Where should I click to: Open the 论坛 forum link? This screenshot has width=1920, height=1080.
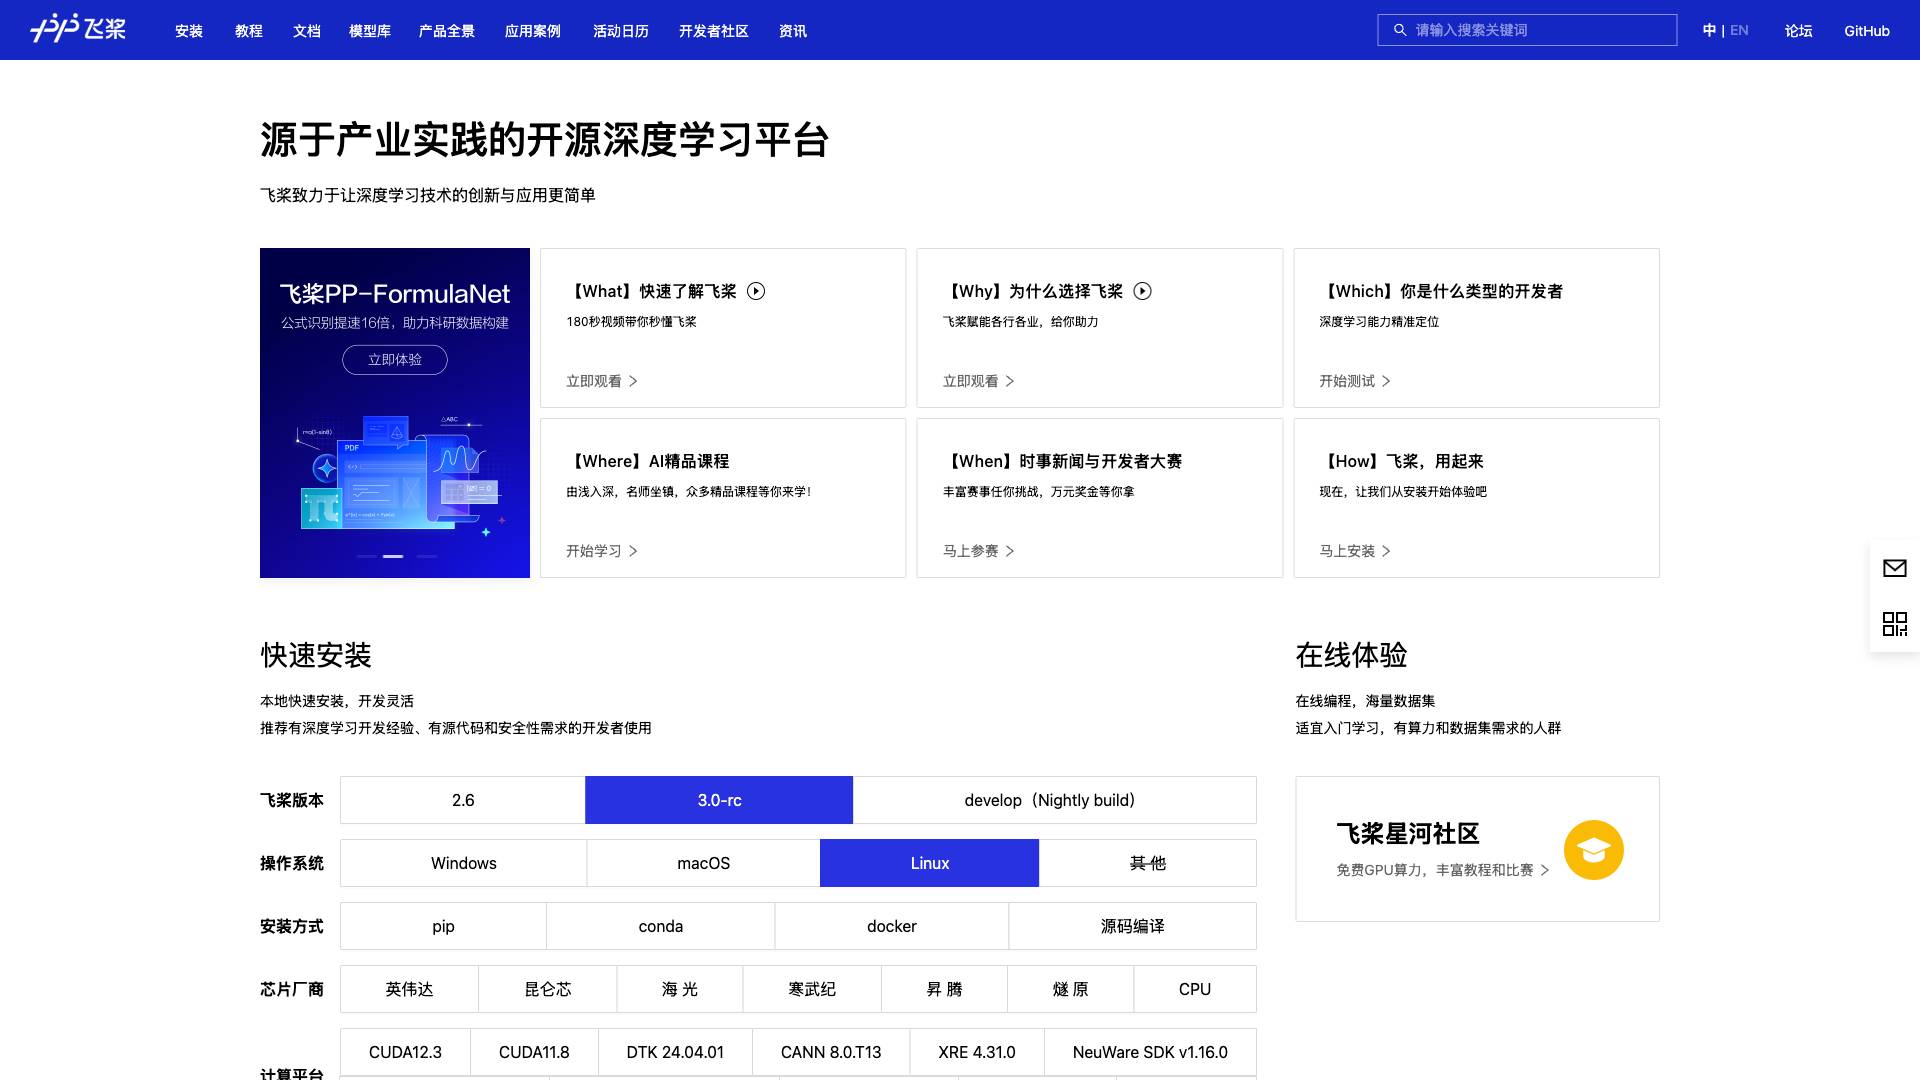(1799, 31)
